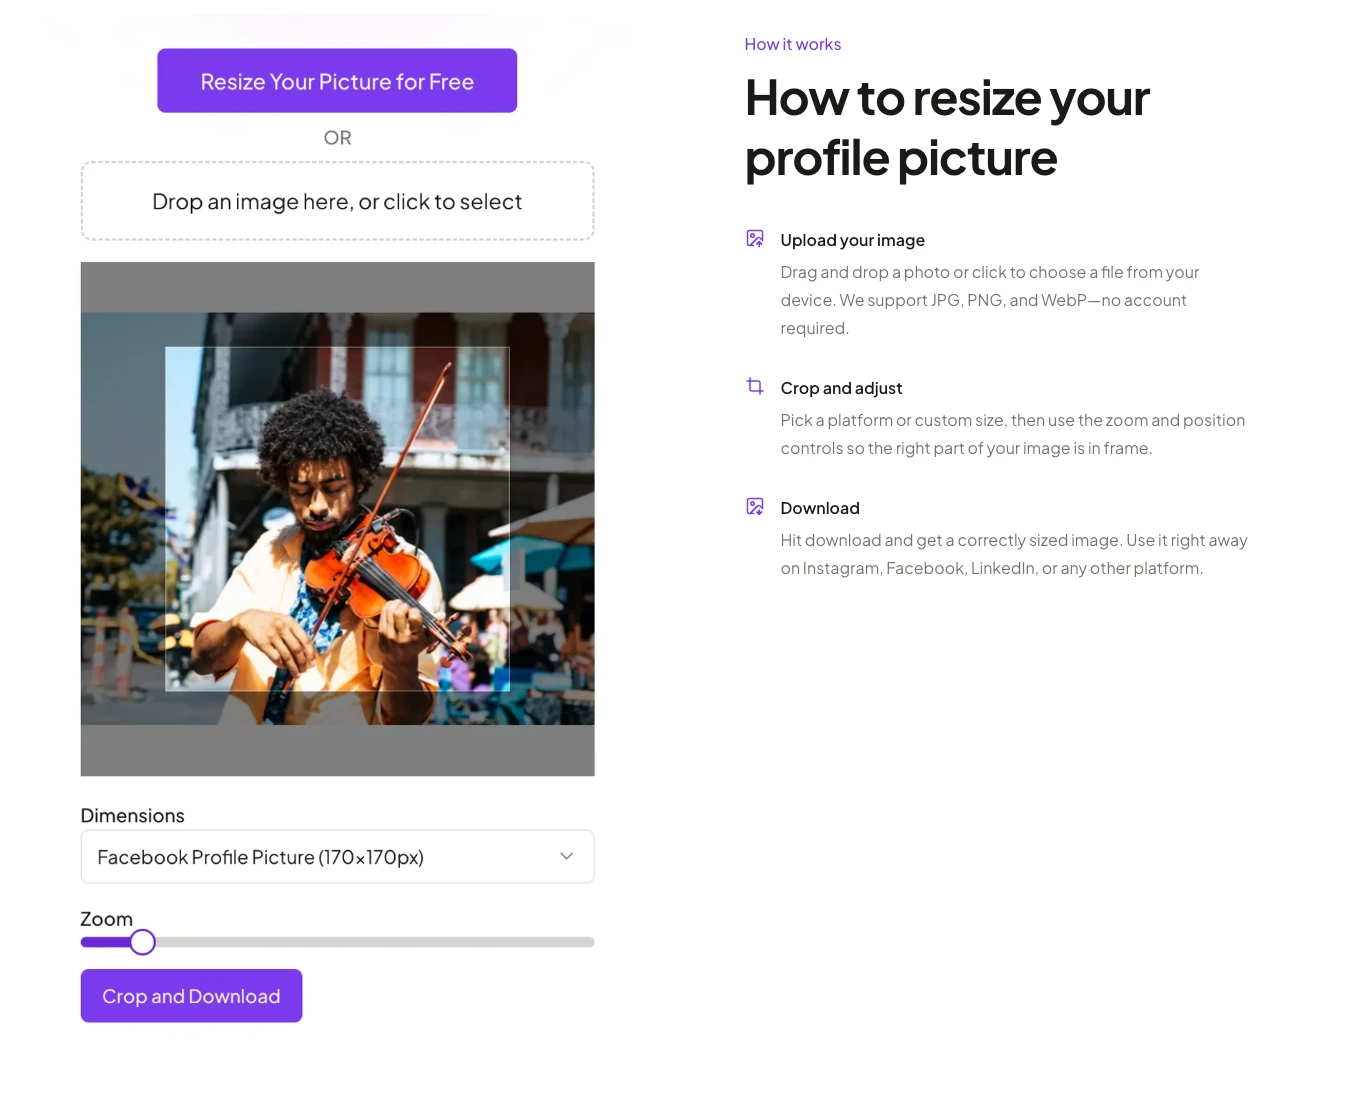This screenshot has height=1098, width=1348.
Task: Click the dimmed left area of the photo preview
Action: point(122,519)
